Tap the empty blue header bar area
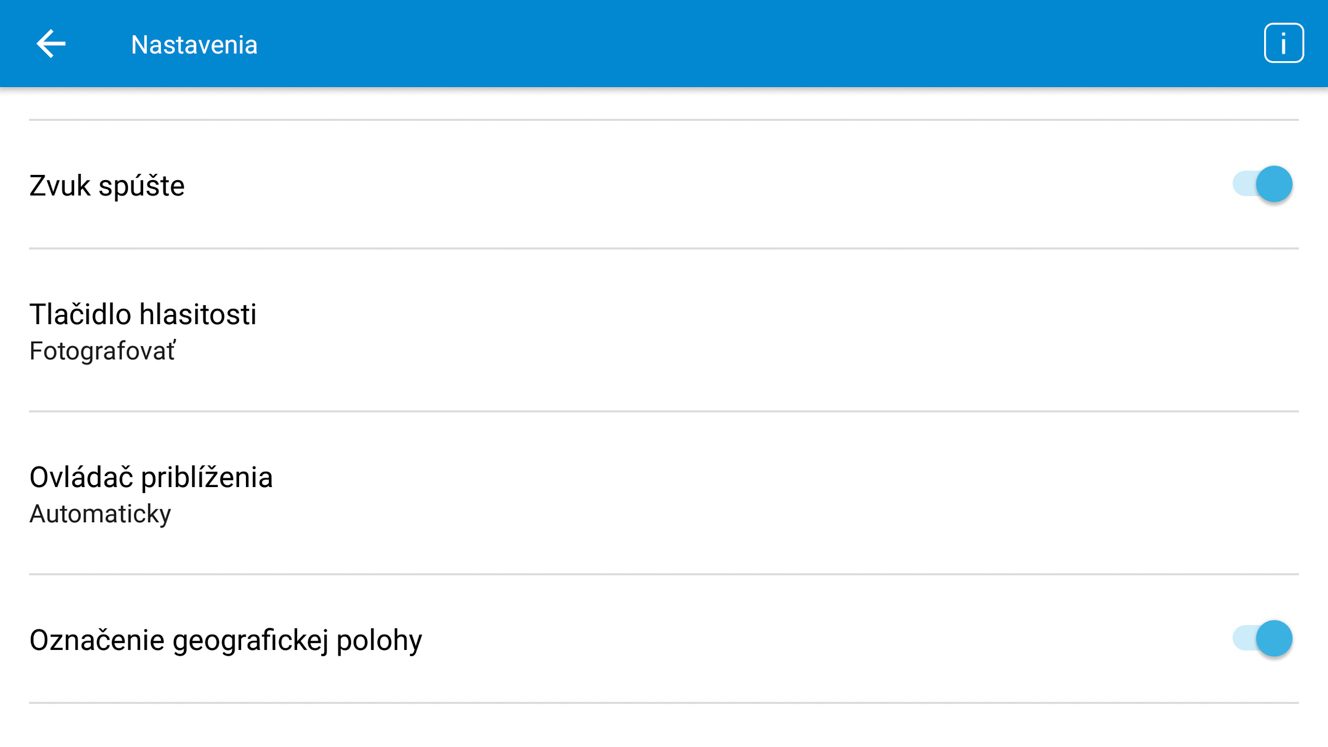Viewport: 1328px width, 747px height. tap(760, 44)
